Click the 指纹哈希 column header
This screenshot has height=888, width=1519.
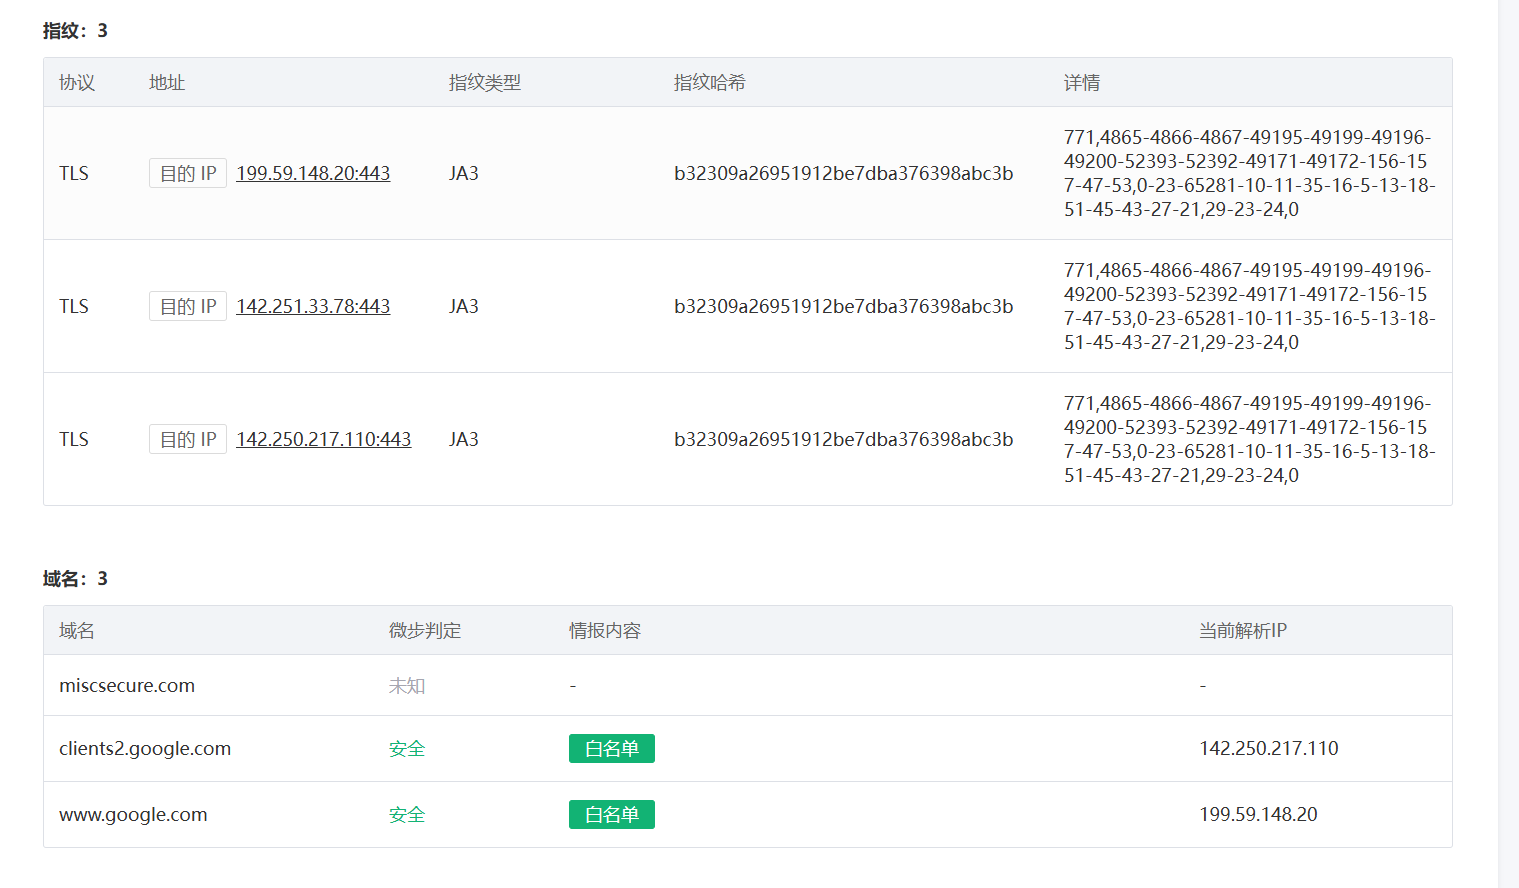point(710,83)
